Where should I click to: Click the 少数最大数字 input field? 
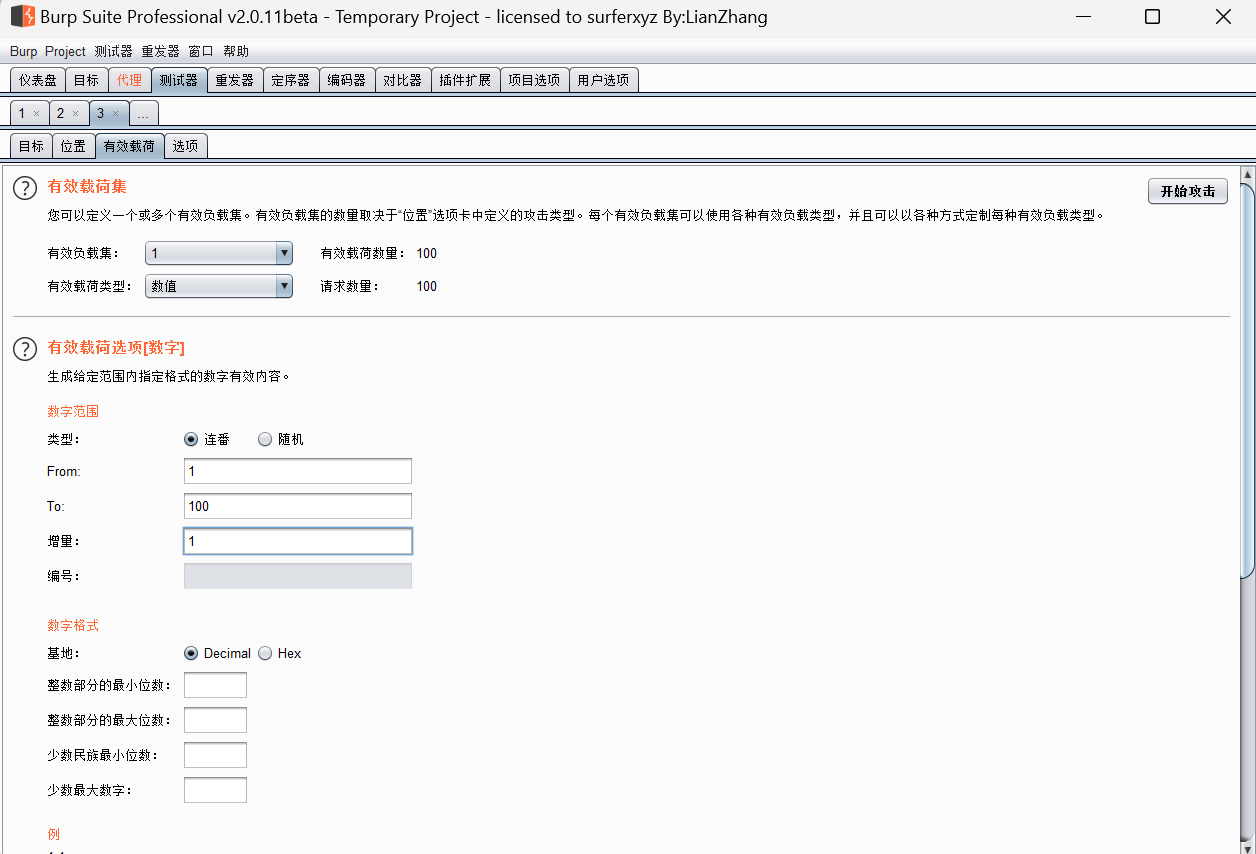215,790
